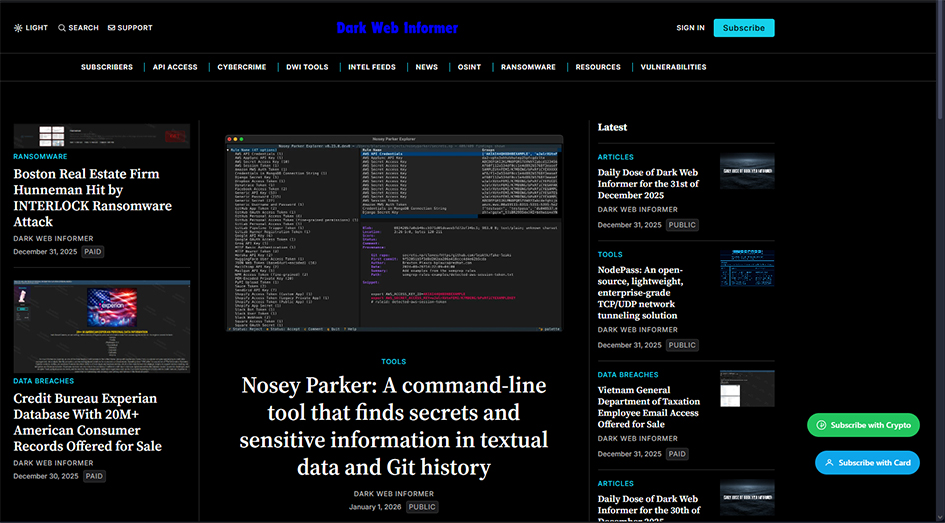This screenshot has width=945, height=523.
Task: Open the Ransomware navigation item
Action: coord(528,67)
